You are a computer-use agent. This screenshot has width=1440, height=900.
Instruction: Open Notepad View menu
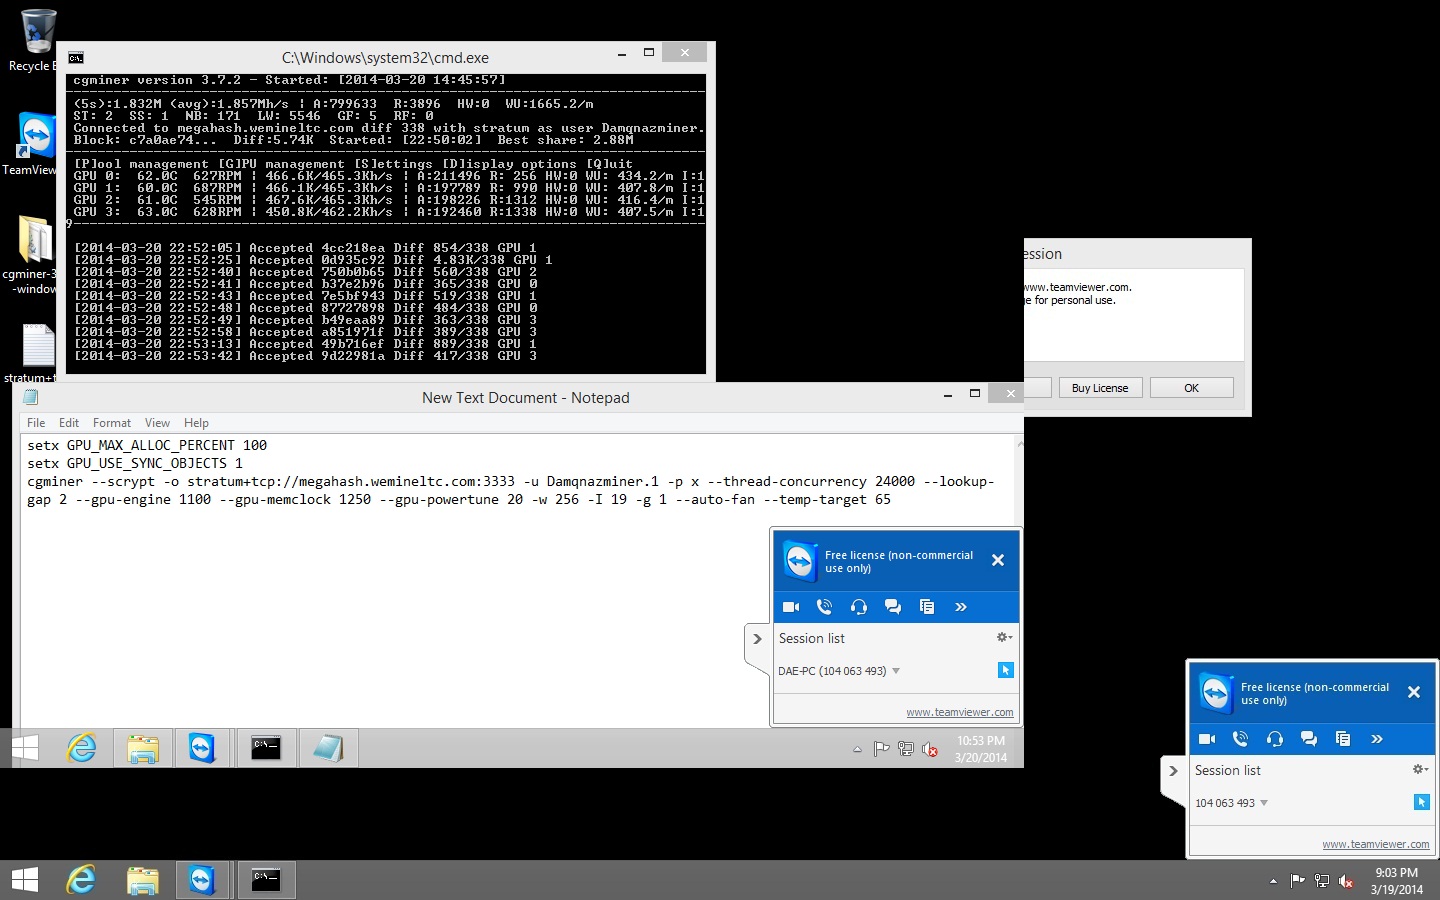(157, 423)
